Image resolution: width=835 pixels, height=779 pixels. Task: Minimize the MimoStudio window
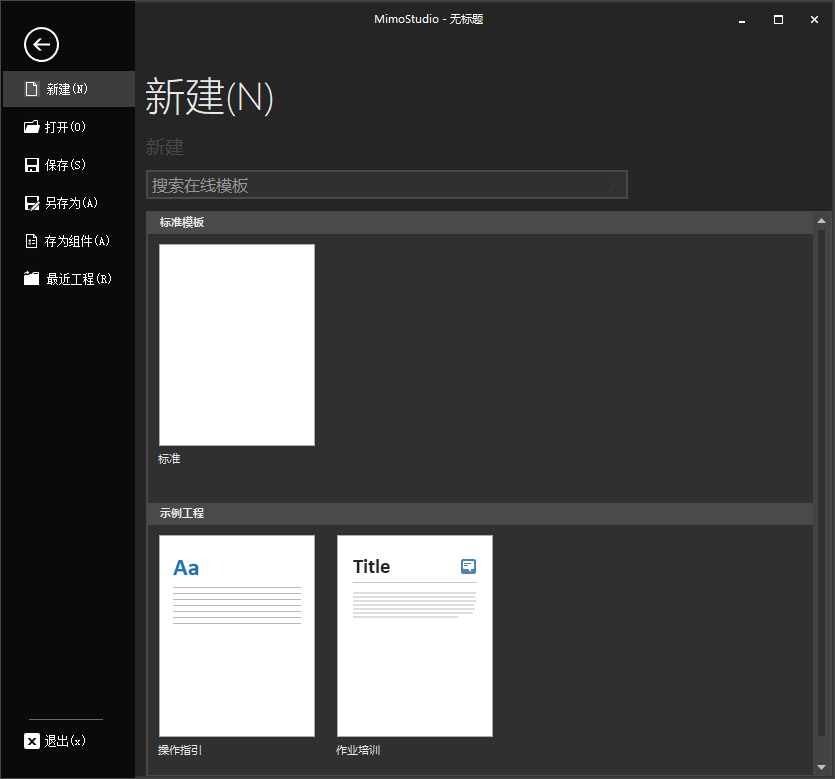741,19
